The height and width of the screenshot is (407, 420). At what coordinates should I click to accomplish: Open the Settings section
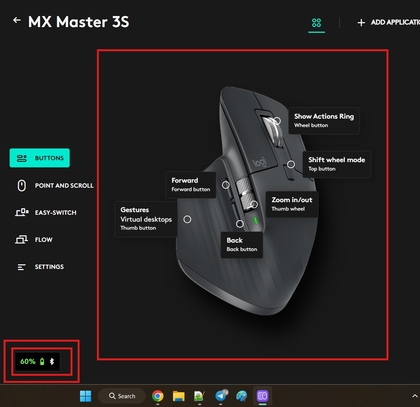[x=40, y=267]
